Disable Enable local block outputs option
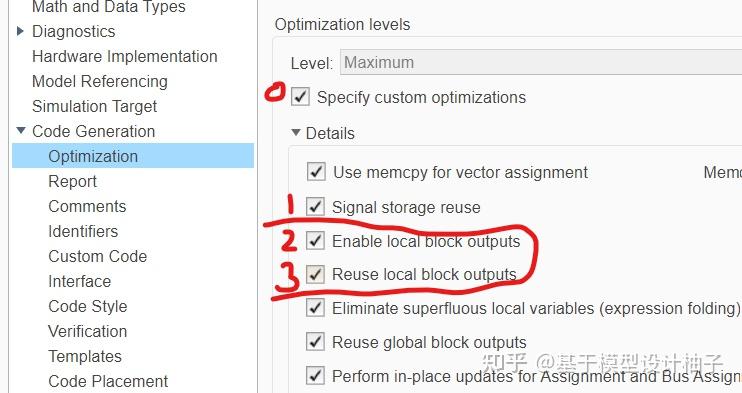Screen dimensions: 742x393 tap(315, 241)
